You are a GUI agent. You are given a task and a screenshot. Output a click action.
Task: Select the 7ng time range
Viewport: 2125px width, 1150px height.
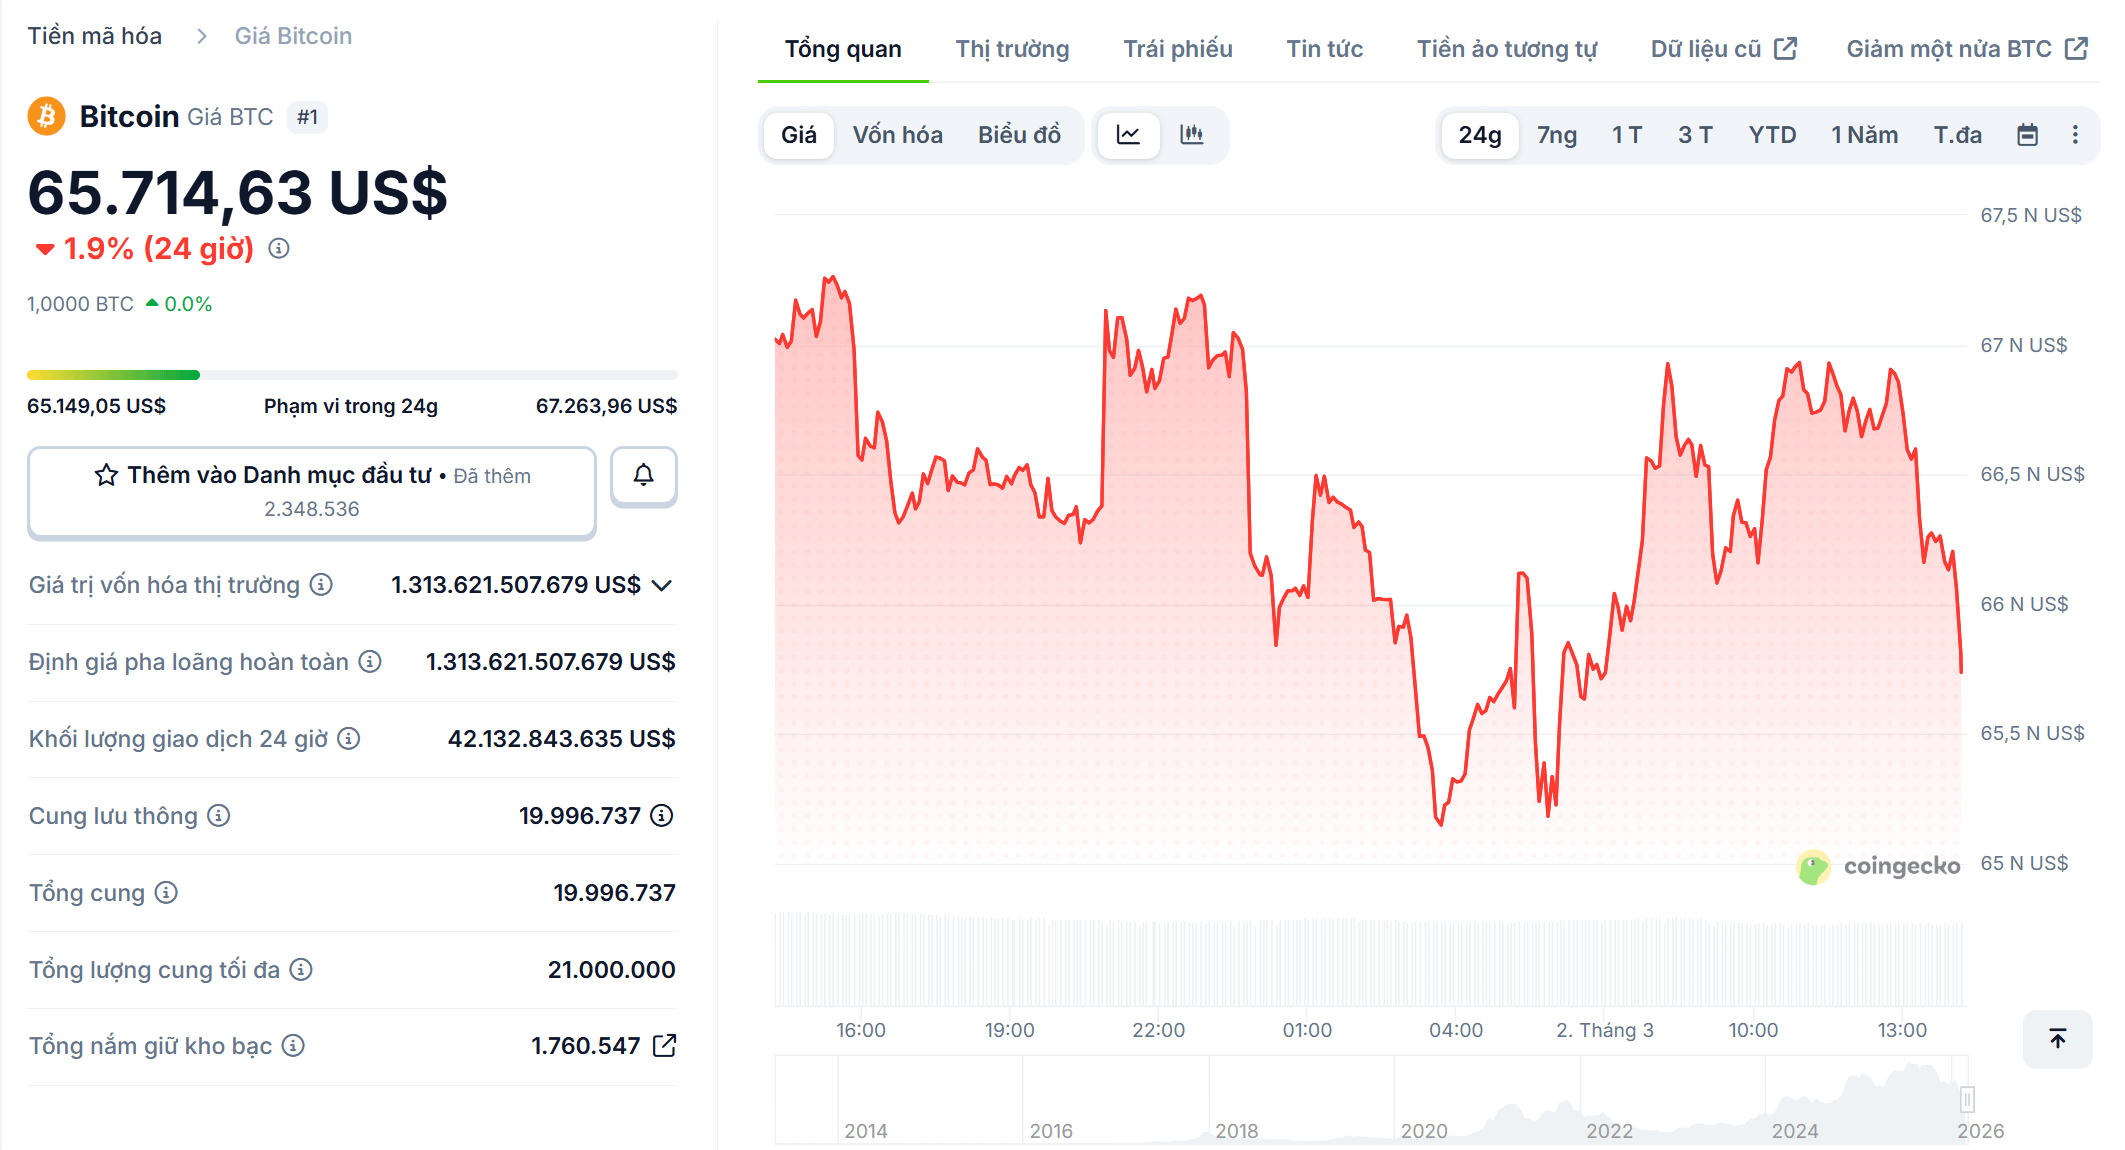point(1556,135)
